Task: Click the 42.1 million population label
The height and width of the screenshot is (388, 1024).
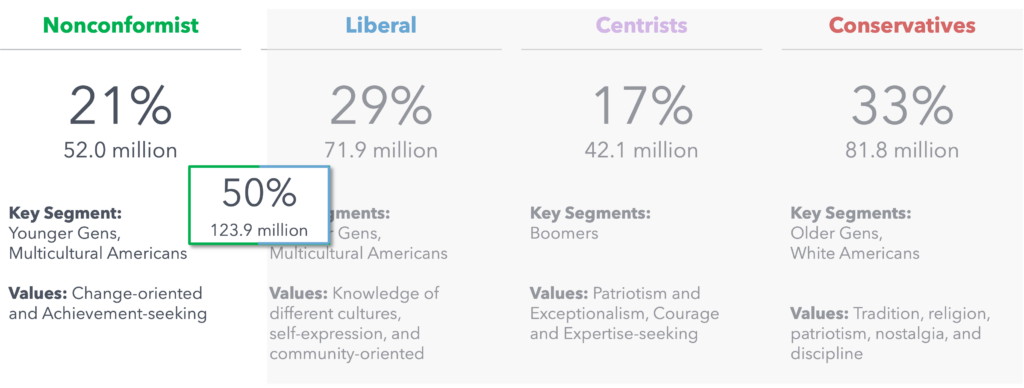Action: [641, 151]
